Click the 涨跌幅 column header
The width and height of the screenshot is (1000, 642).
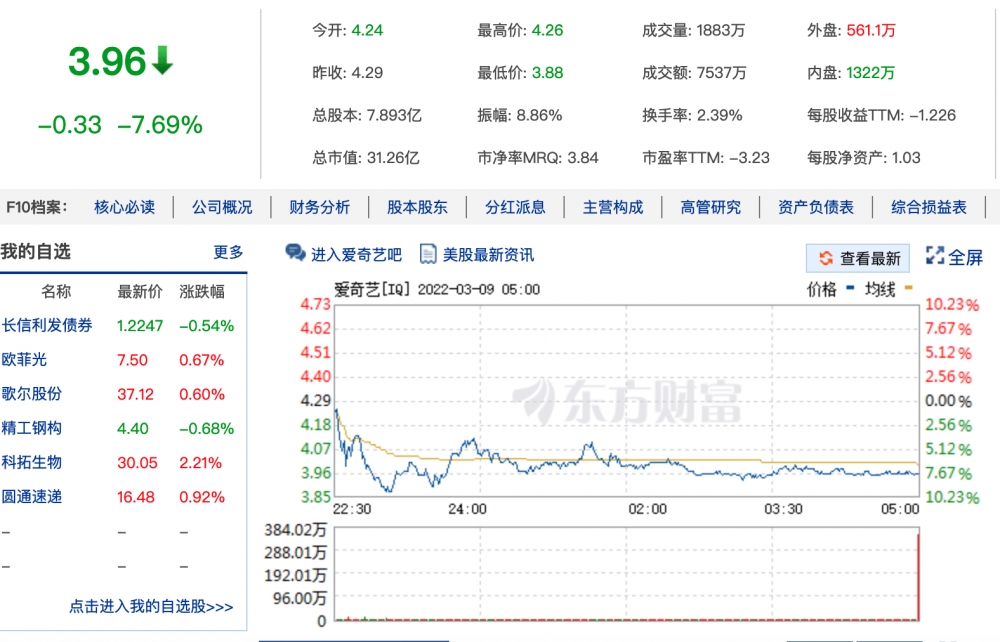point(202,291)
